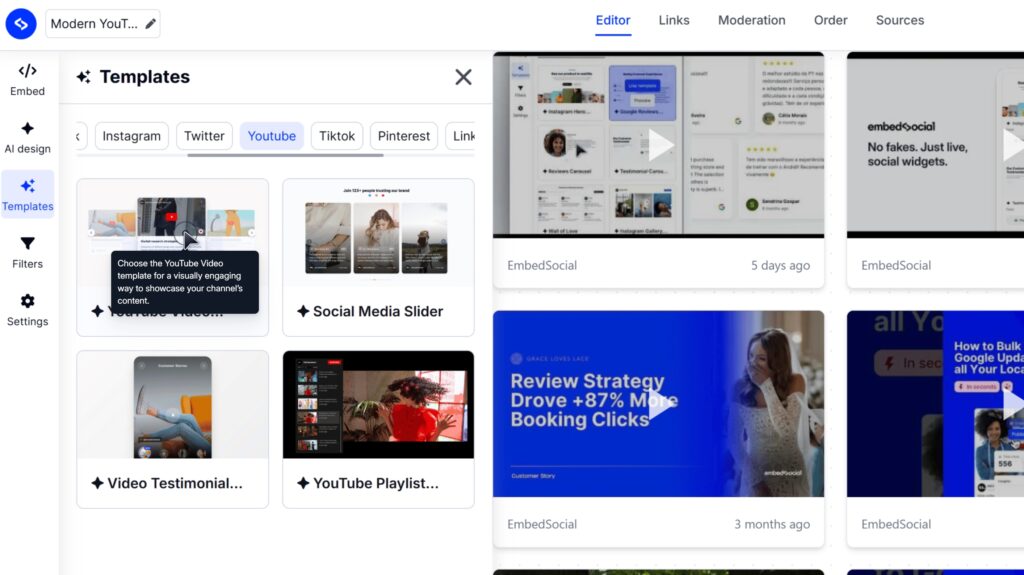Select the Youtube template filter

coord(272,136)
